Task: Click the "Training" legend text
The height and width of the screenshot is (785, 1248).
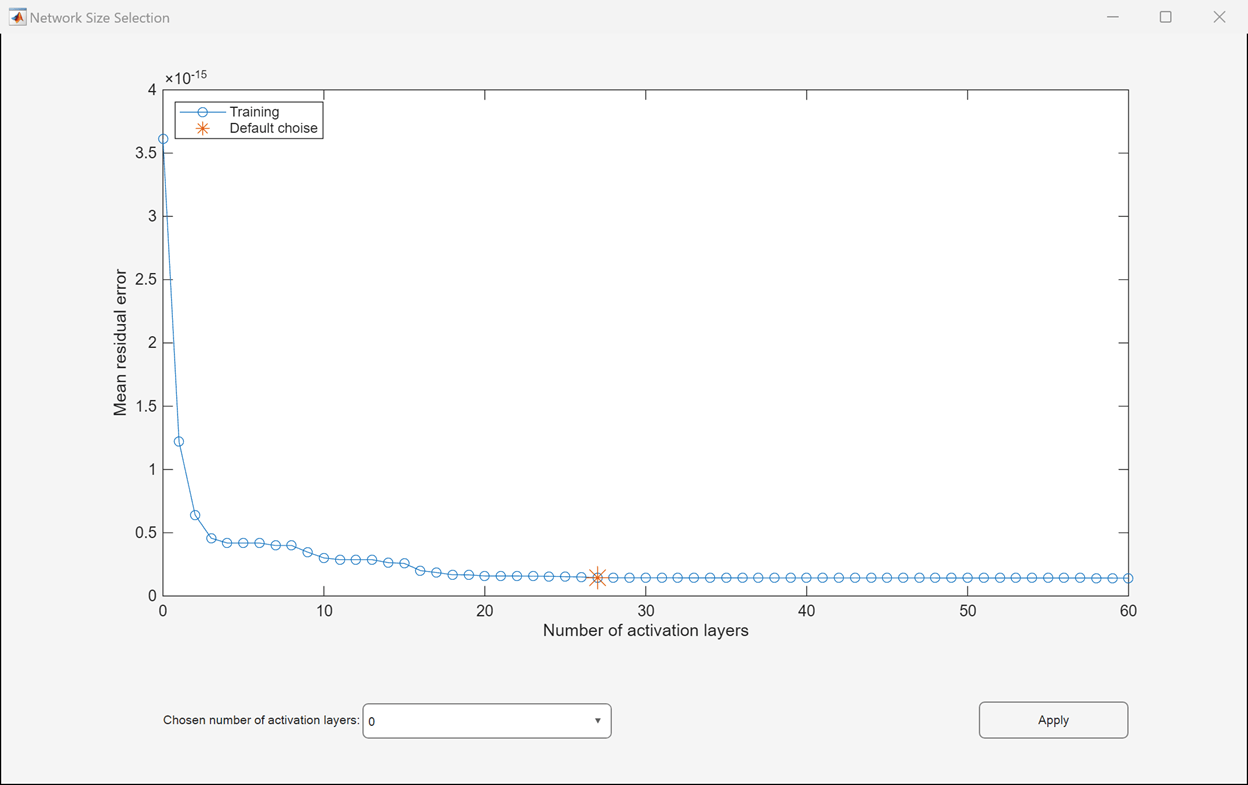Action: (x=254, y=112)
